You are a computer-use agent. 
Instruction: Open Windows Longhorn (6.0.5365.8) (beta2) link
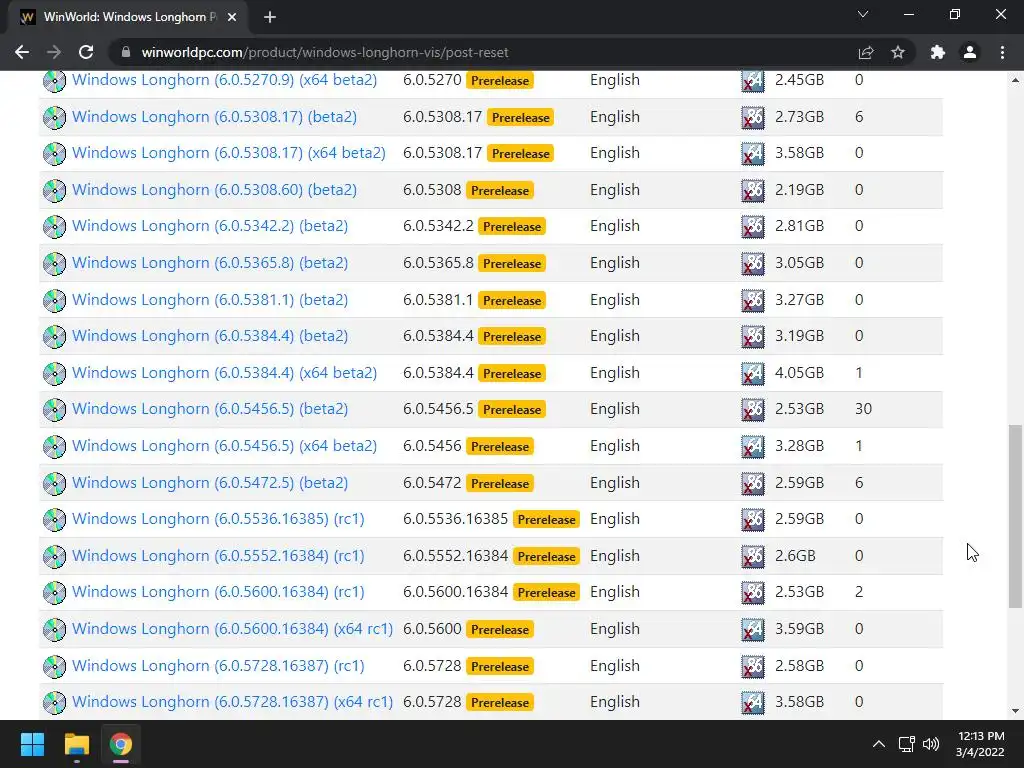pos(210,263)
